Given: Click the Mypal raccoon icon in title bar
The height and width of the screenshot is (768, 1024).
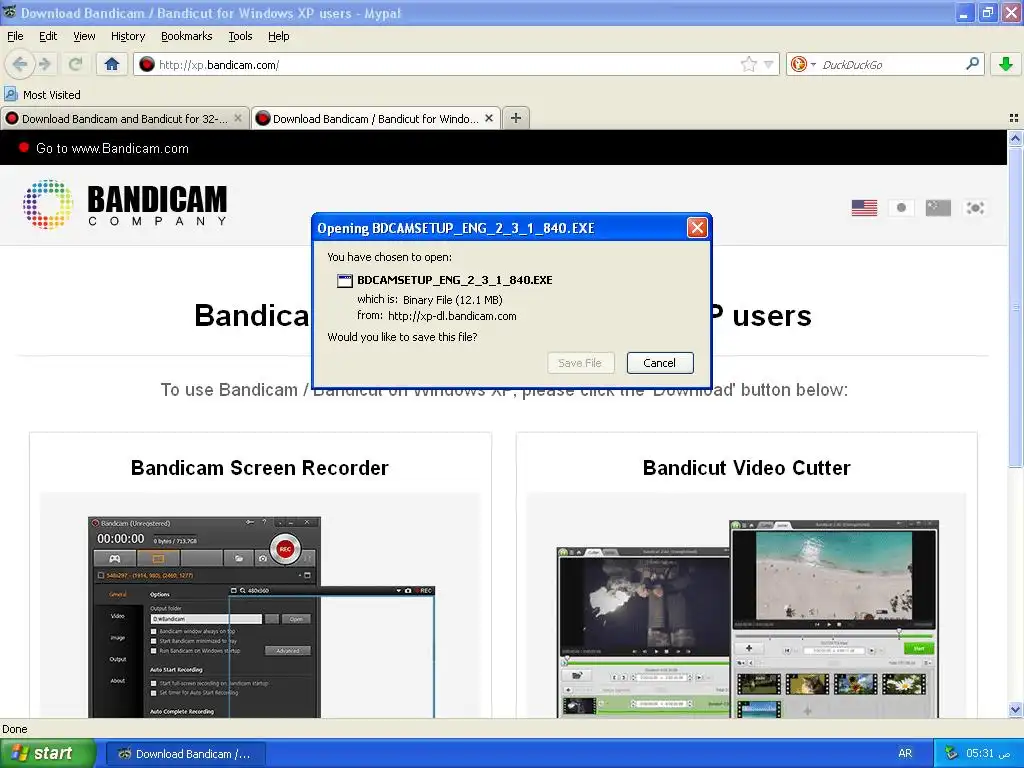Looking at the screenshot, I should click(9, 12).
